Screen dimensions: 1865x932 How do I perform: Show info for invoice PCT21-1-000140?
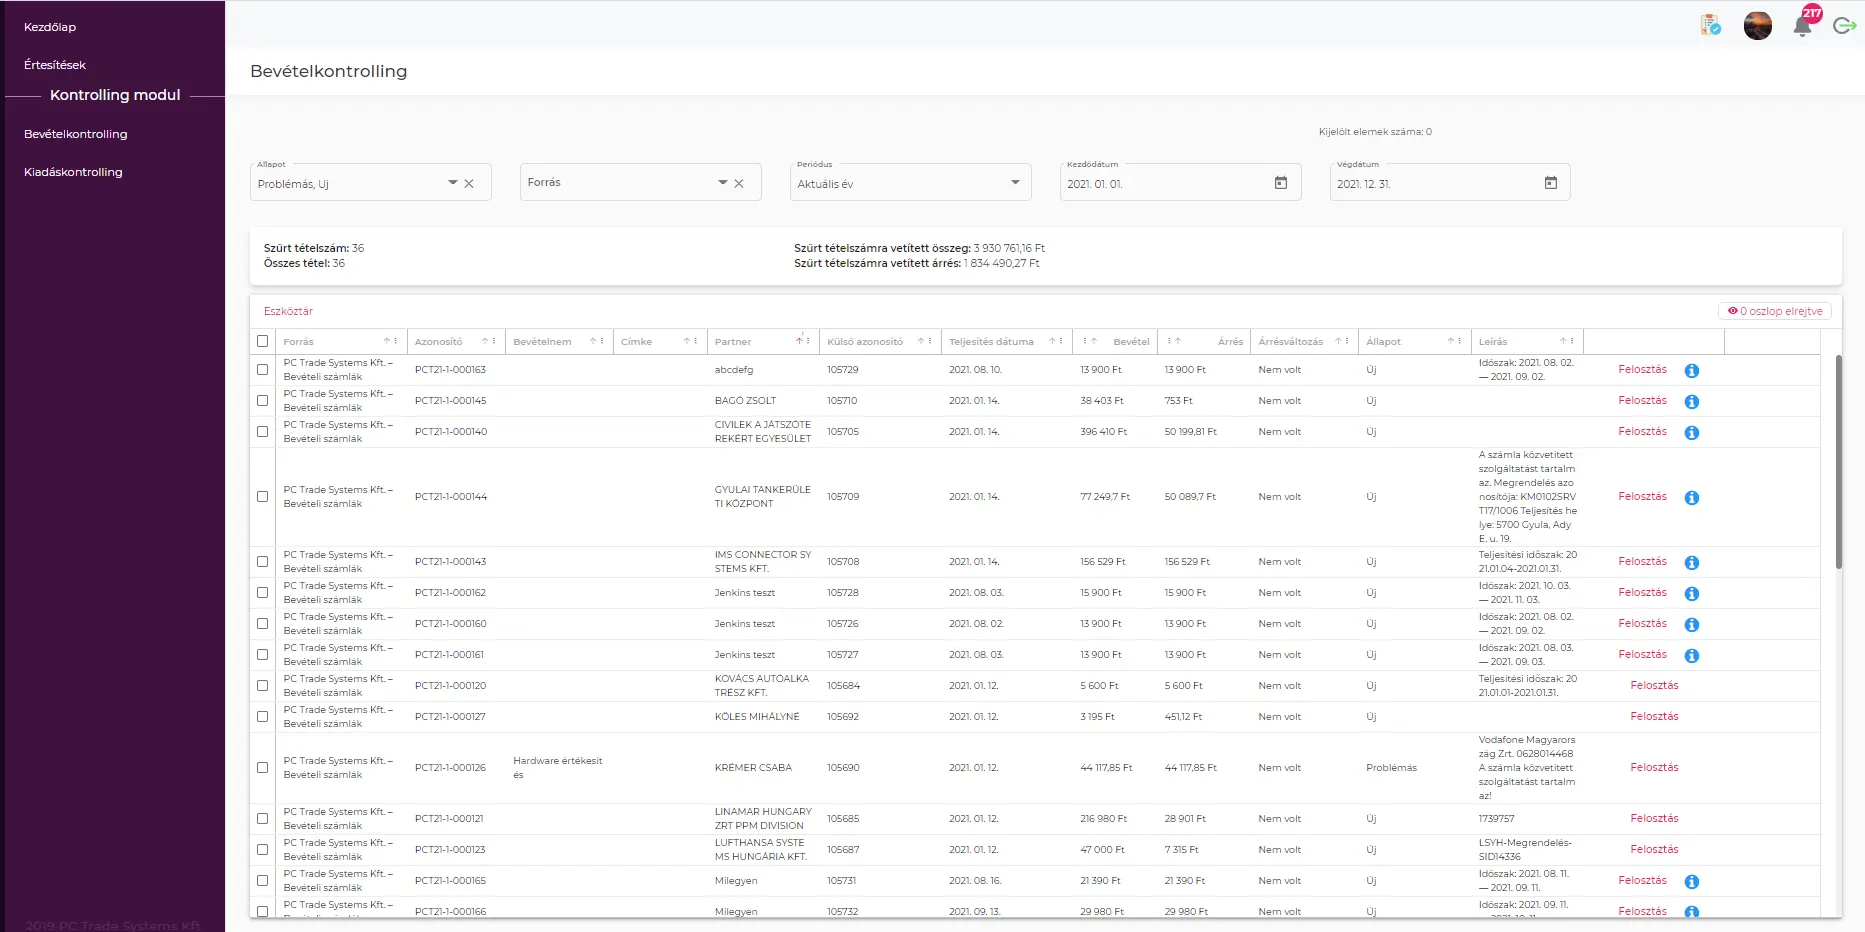point(1691,432)
